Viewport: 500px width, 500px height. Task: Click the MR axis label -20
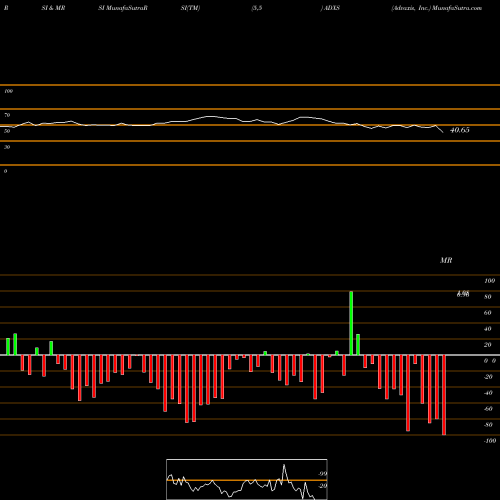pos(488,377)
